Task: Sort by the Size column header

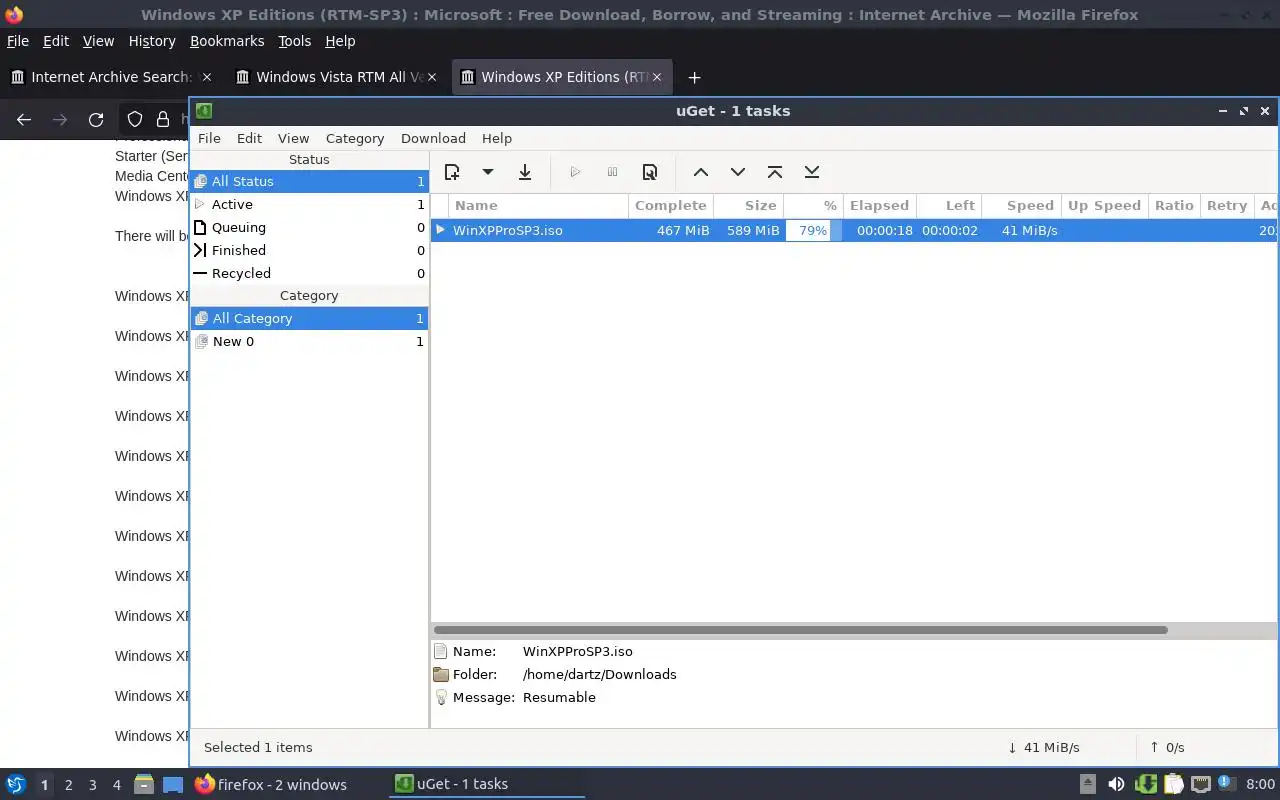Action: [748, 205]
